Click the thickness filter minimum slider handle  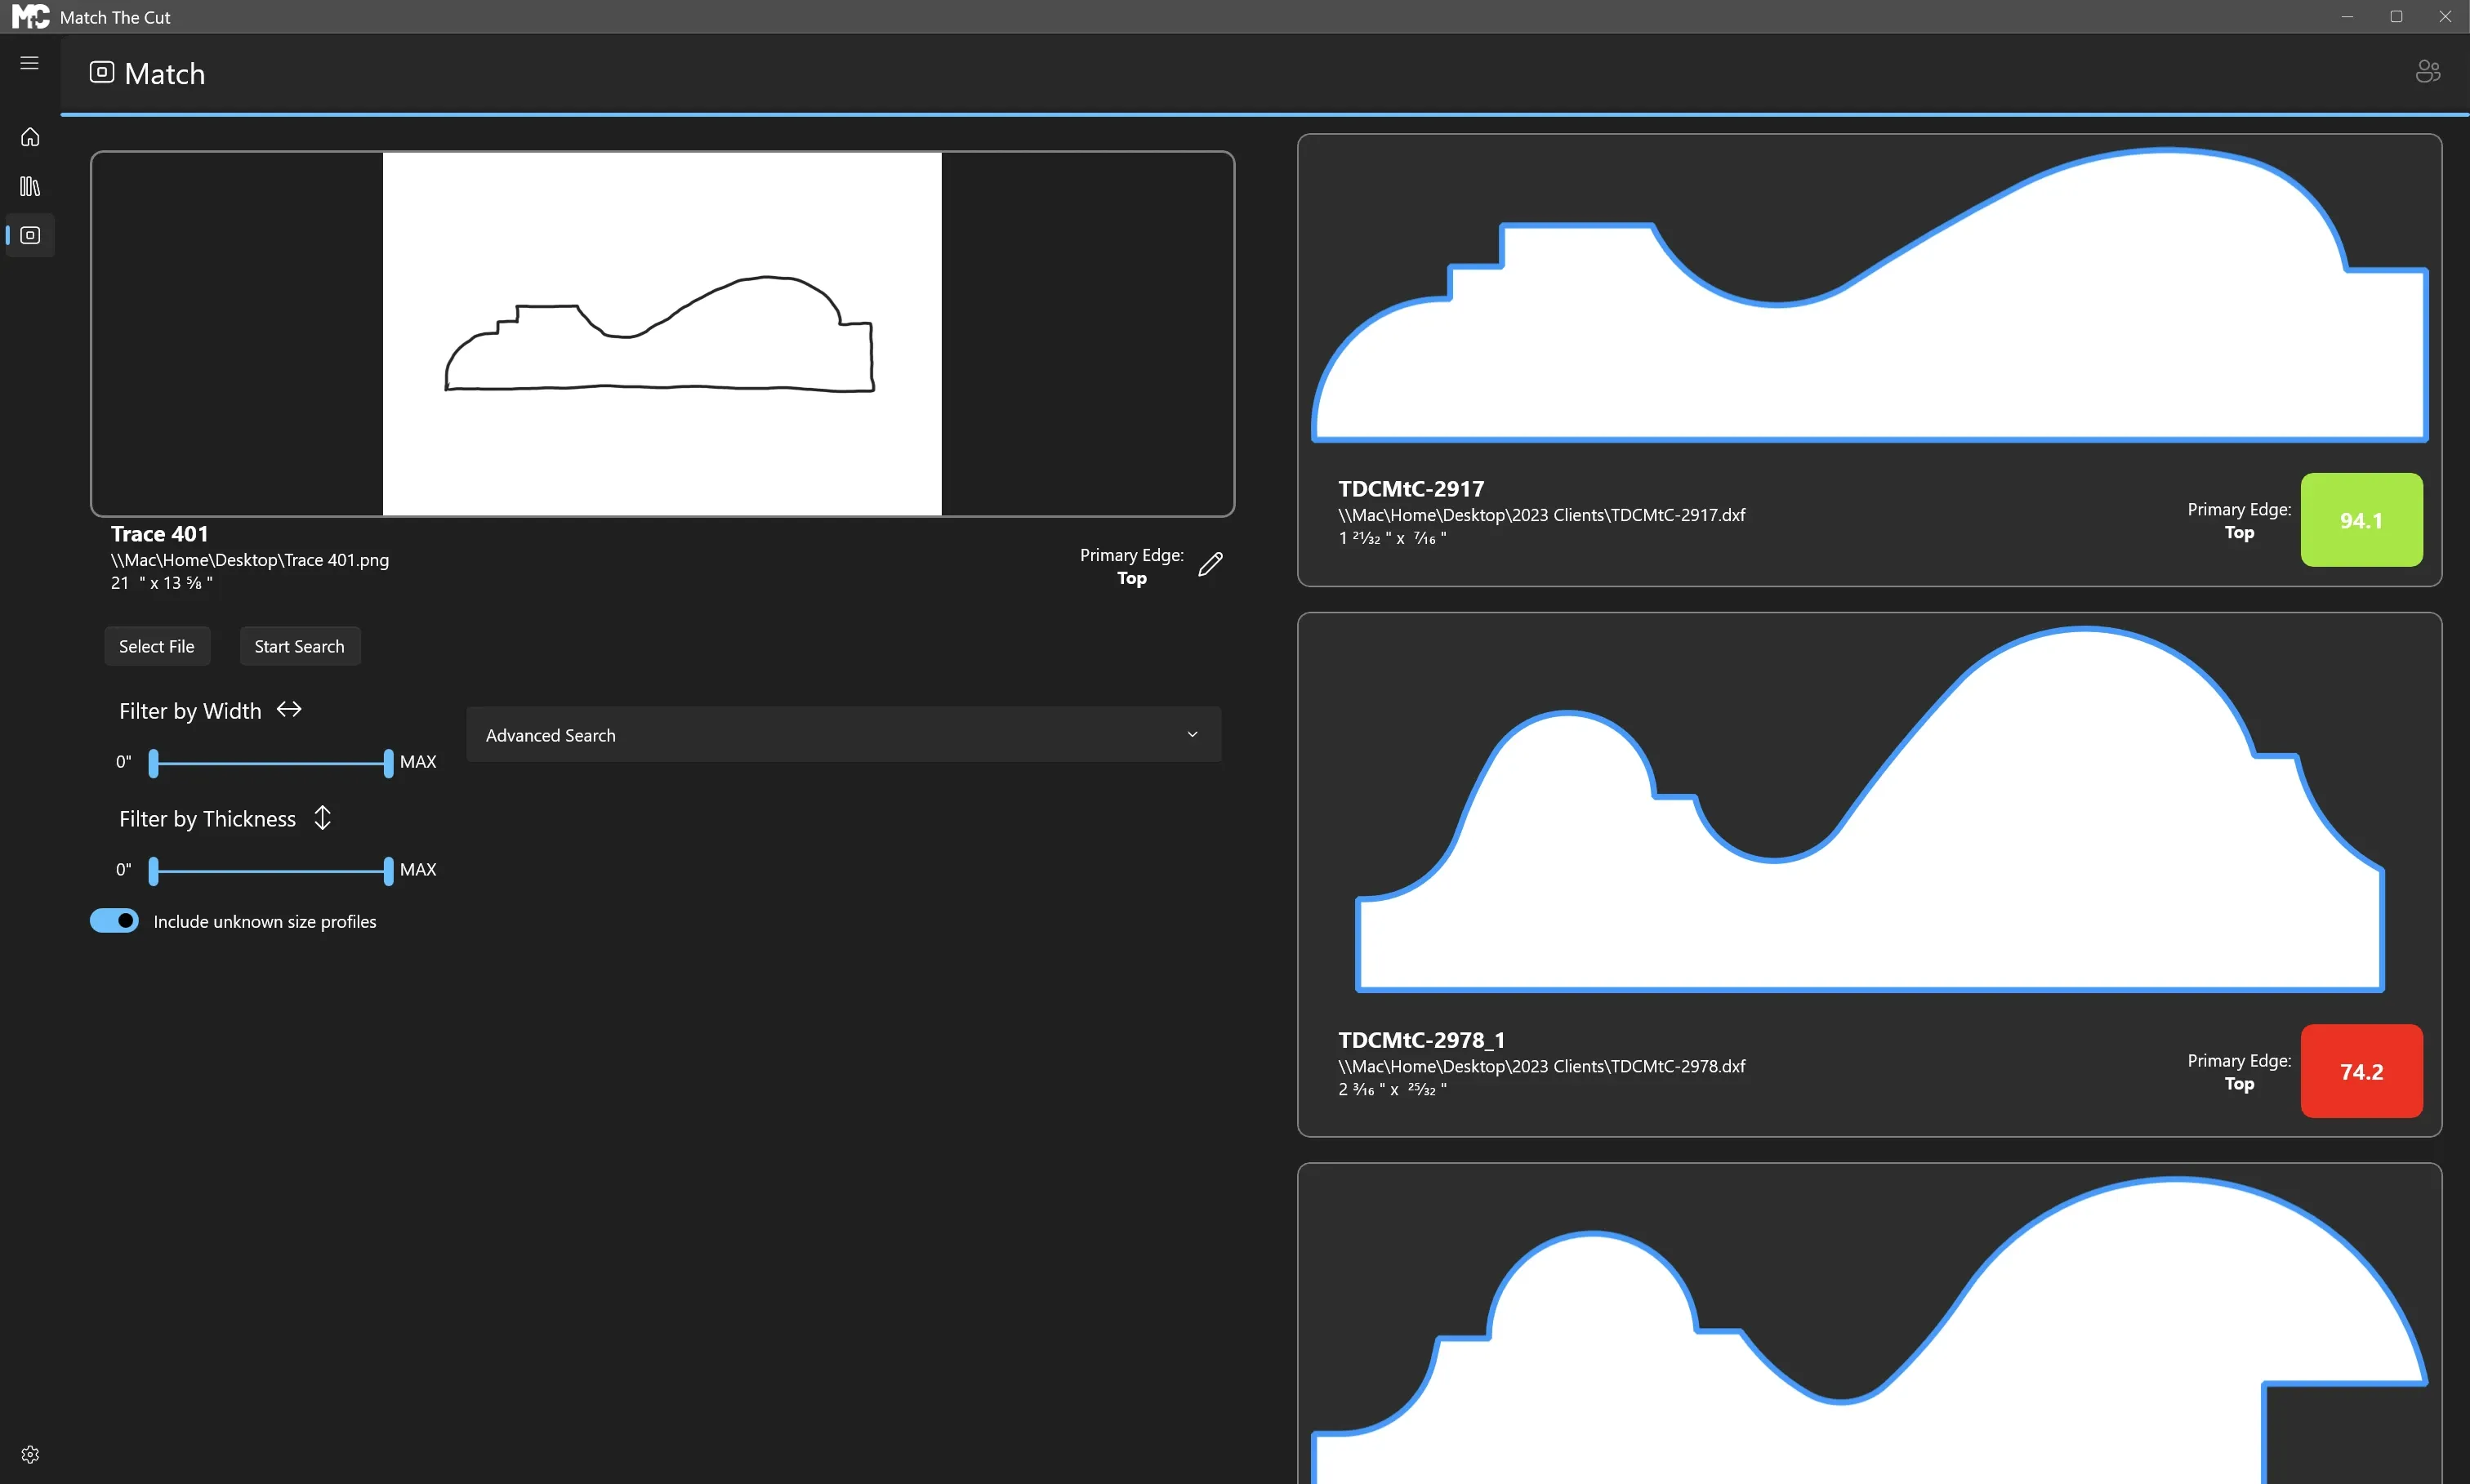[x=153, y=871]
